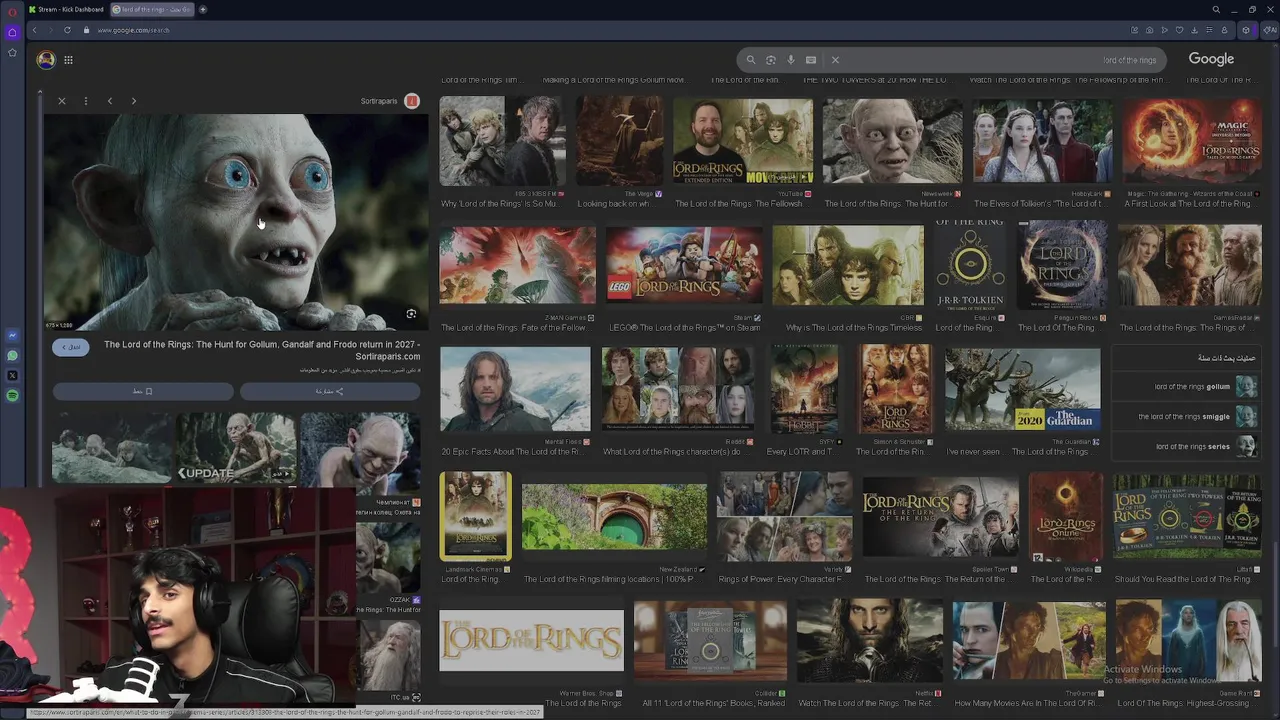Image resolution: width=1280 pixels, height=720 pixels.
Task: Select related search lord of the rings gollum
Action: pos(1205,387)
